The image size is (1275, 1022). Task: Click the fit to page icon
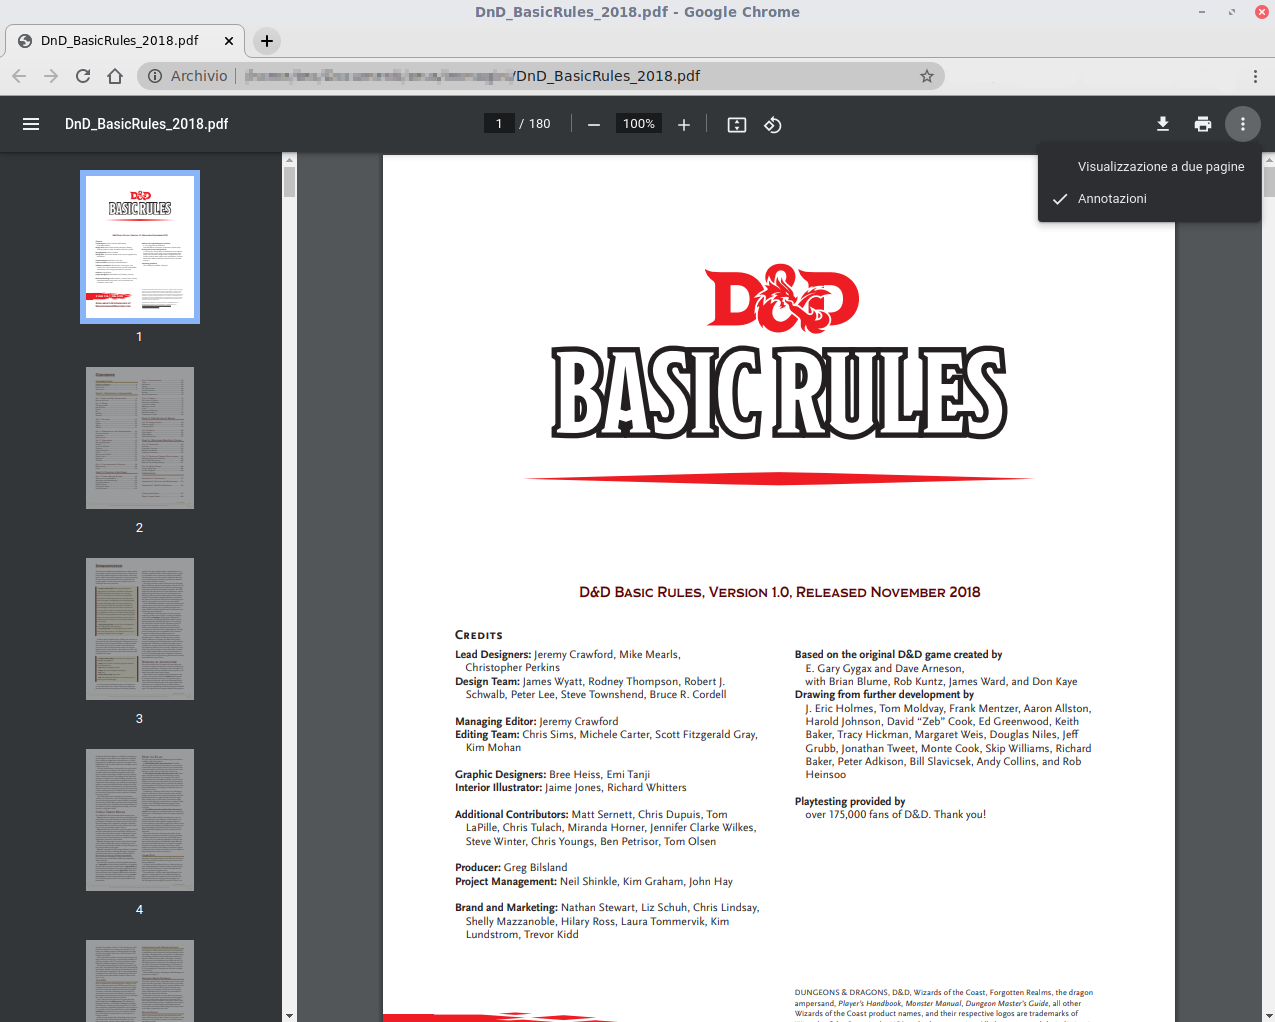[737, 125]
